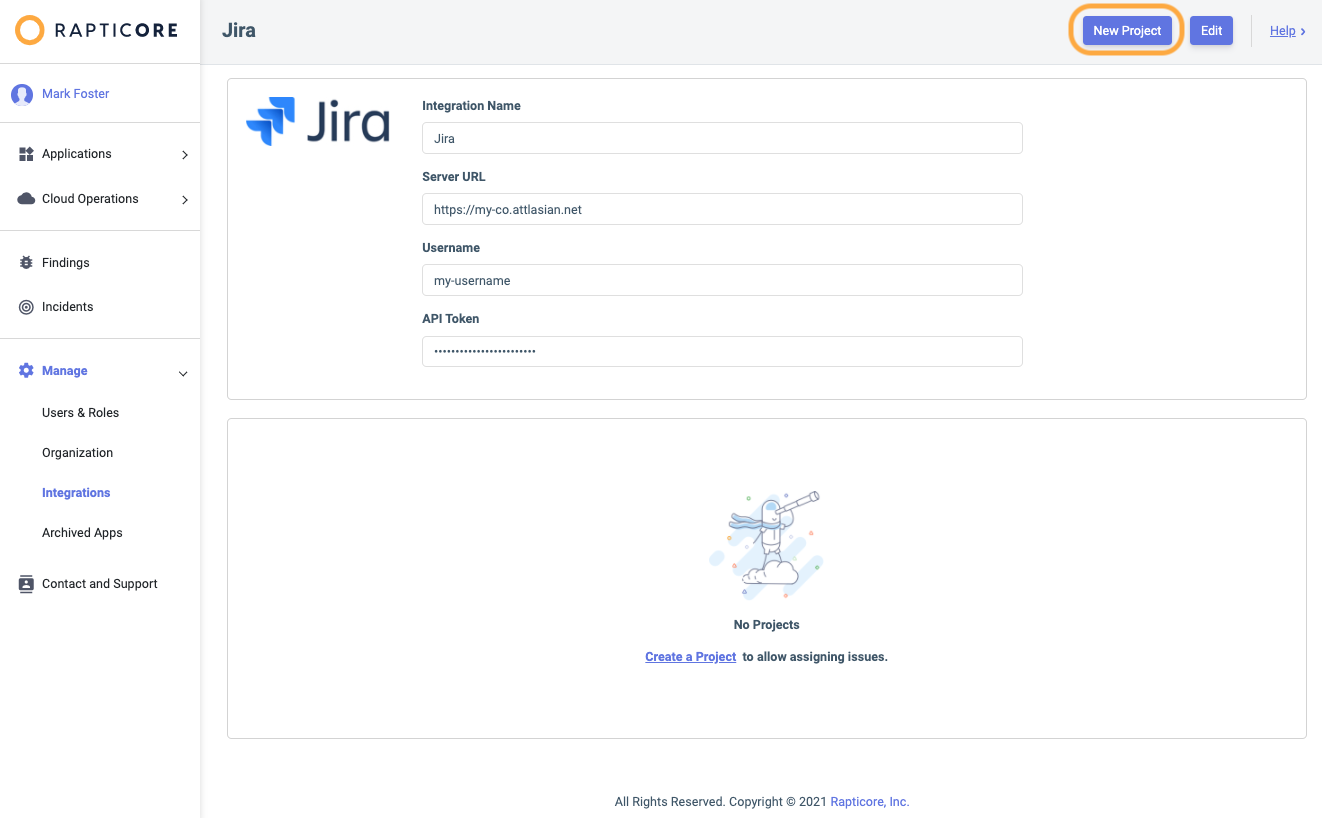1322x818 pixels.
Task: Click the Jira page title
Action: coord(239,31)
